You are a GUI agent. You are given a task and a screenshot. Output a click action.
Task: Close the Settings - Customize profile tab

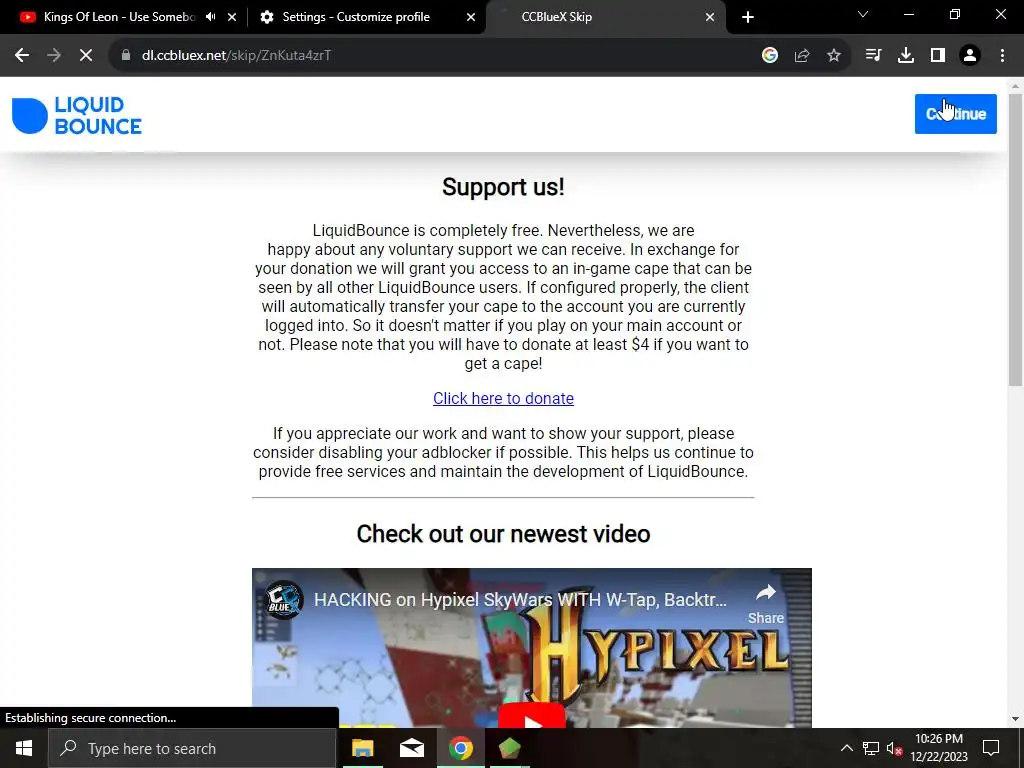[471, 18]
